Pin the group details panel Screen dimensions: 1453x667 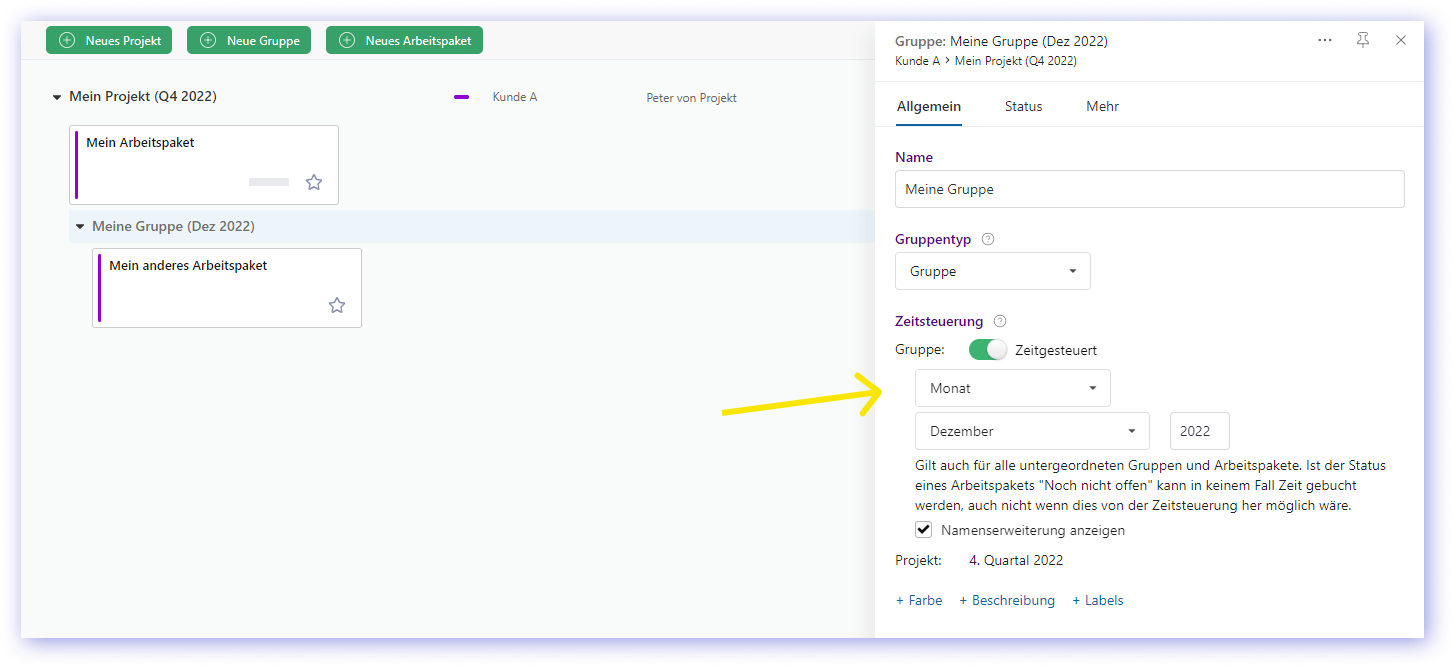(x=1363, y=40)
